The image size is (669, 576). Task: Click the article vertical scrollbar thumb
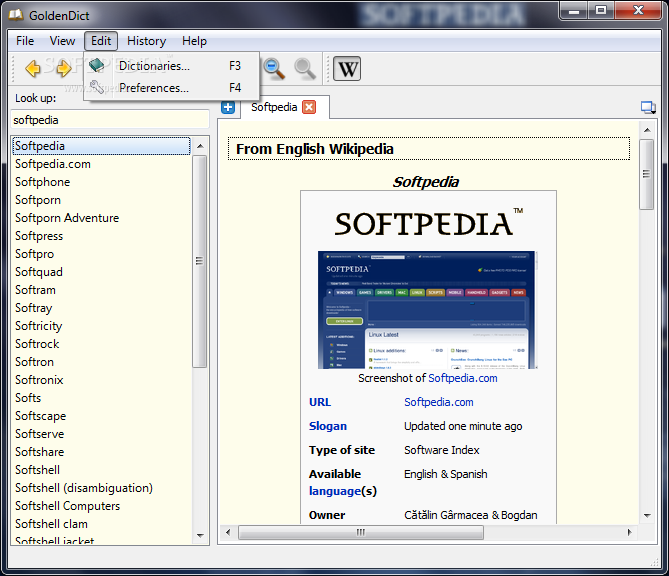click(647, 174)
